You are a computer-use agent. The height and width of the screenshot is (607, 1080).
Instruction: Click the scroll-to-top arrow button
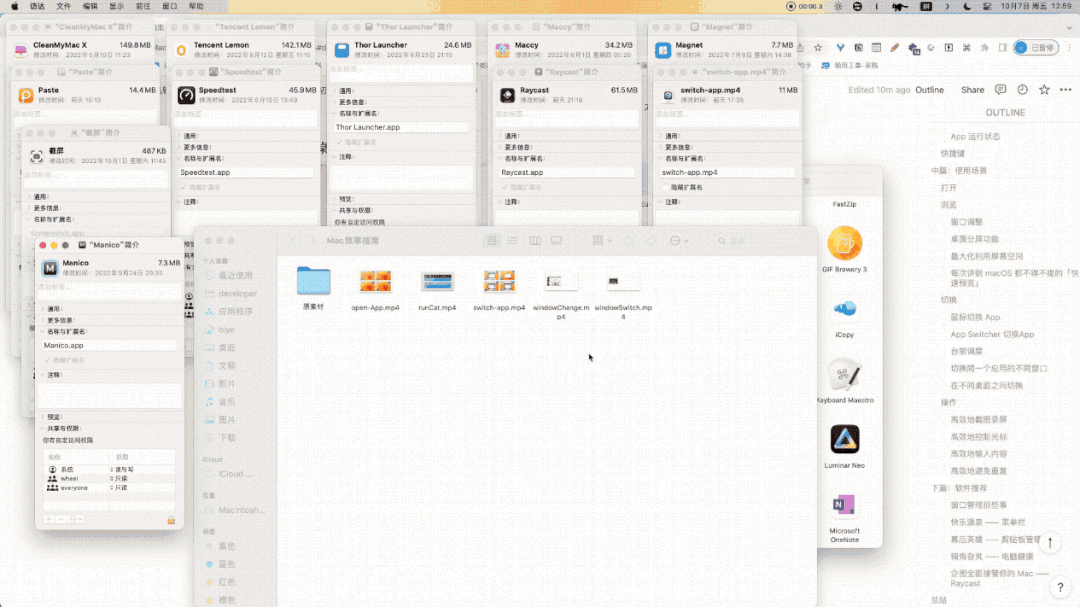pos(1050,543)
